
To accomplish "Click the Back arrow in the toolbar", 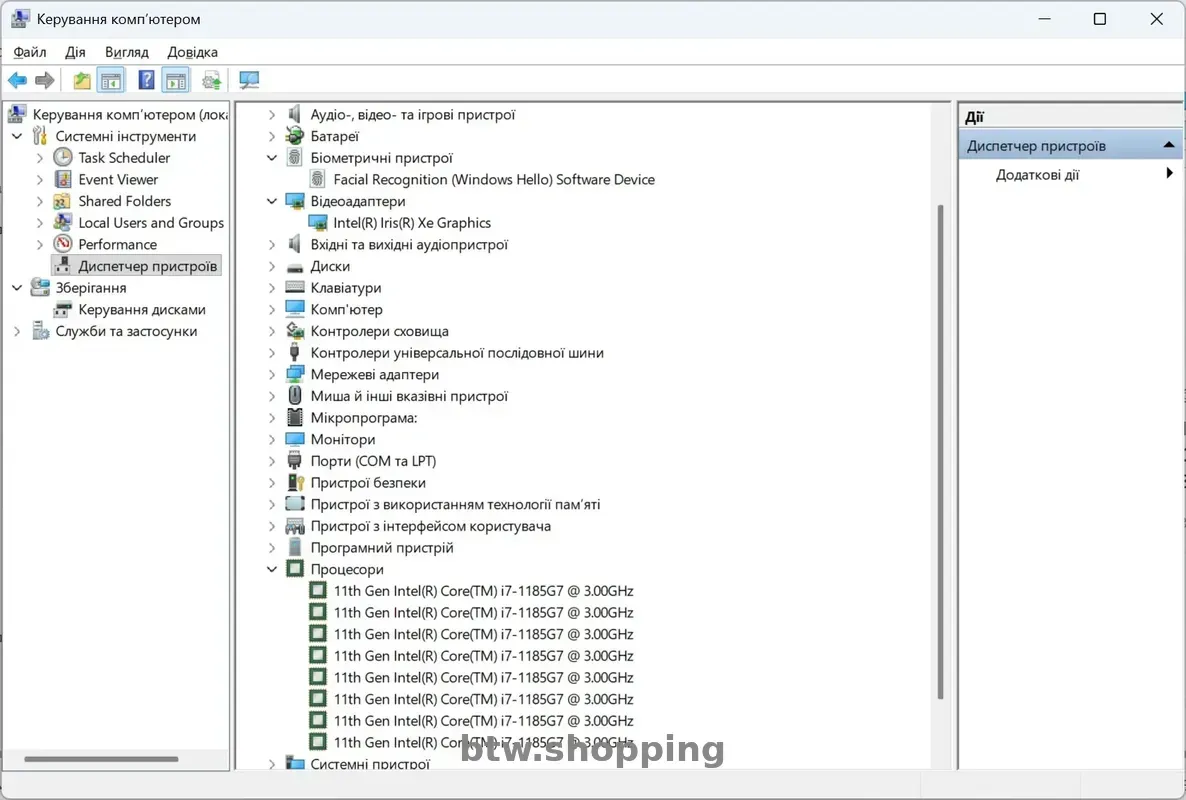I will coord(17,81).
